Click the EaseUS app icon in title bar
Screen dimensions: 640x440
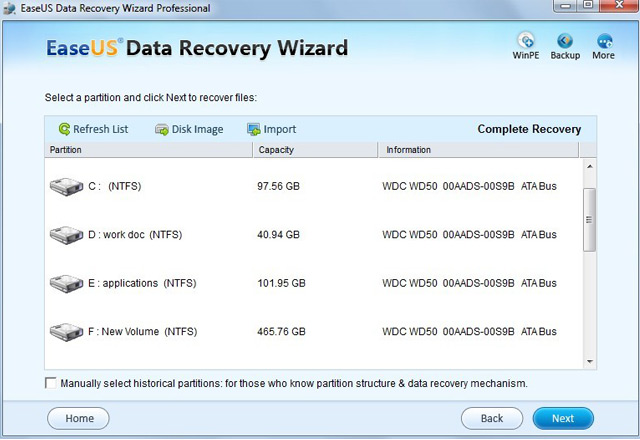click(9, 8)
